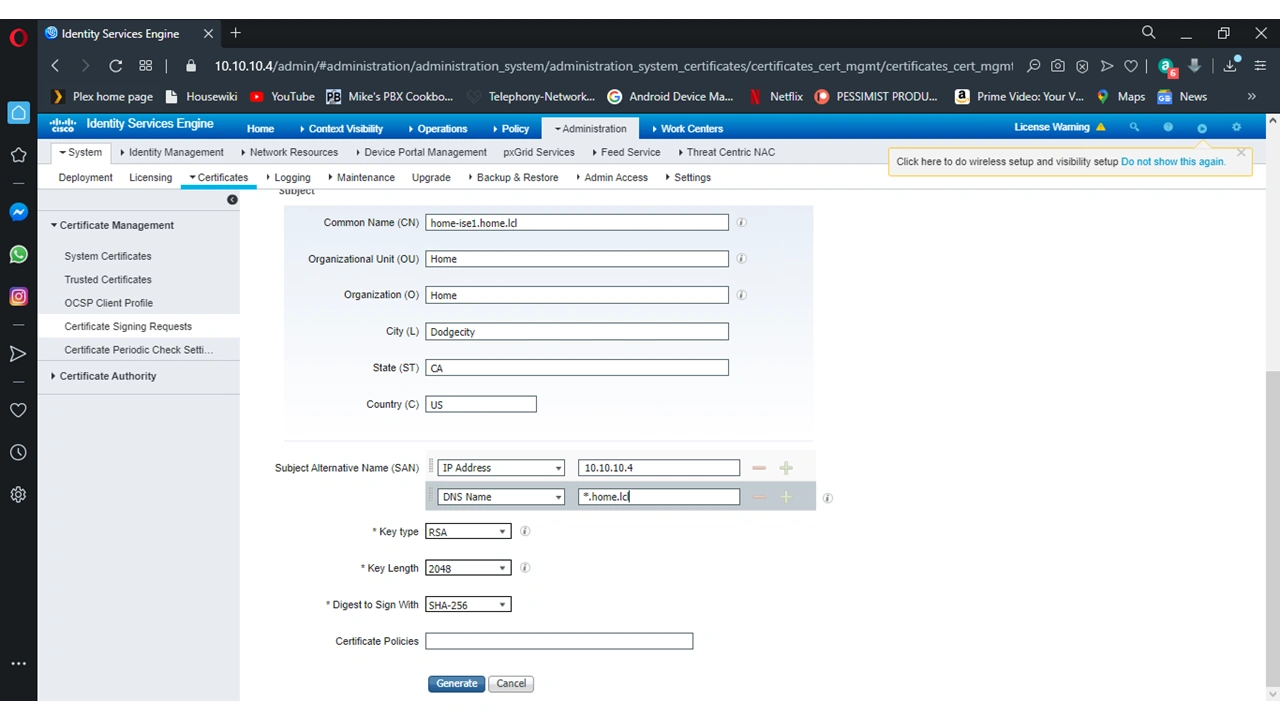Click the zoom-out magnifier in address bar
The image size is (1280, 720).
[1034, 66]
